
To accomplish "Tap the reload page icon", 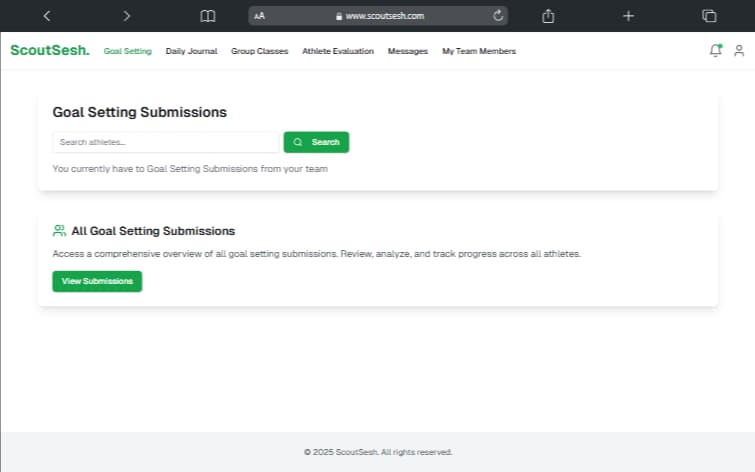I will pyautogui.click(x=498, y=16).
